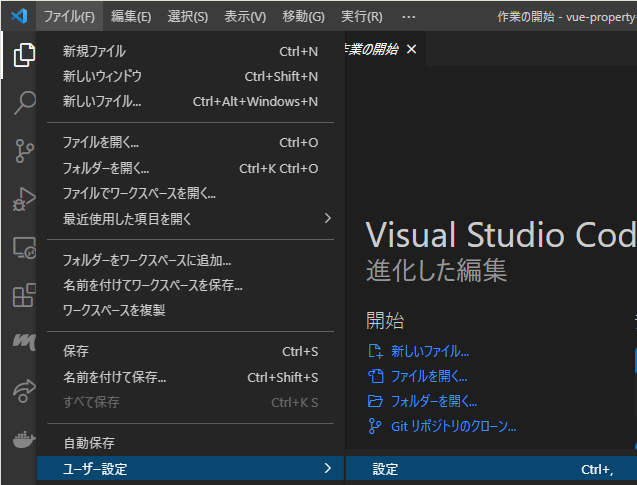Expand ユーザー設定 submenu
This screenshot has width=637, height=485.
click(191, 468)
